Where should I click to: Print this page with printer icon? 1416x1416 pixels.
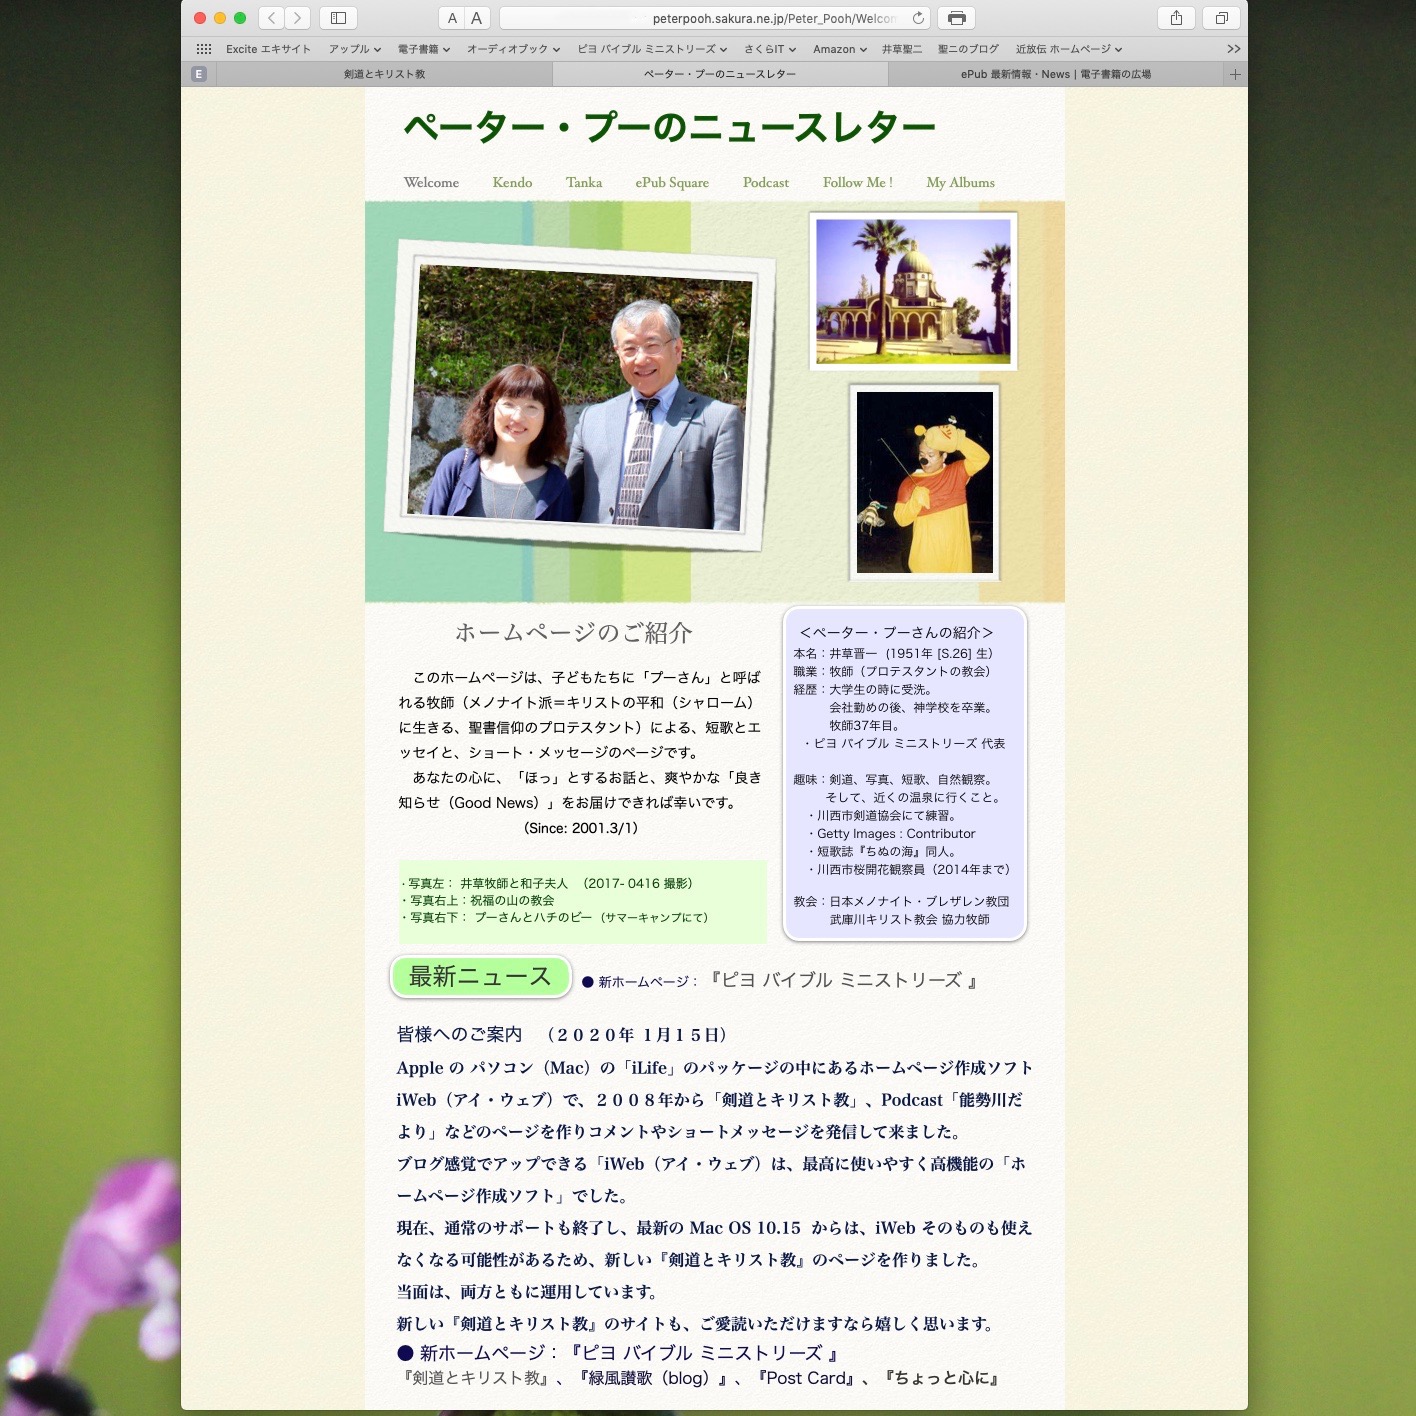(x=957, y=18)
